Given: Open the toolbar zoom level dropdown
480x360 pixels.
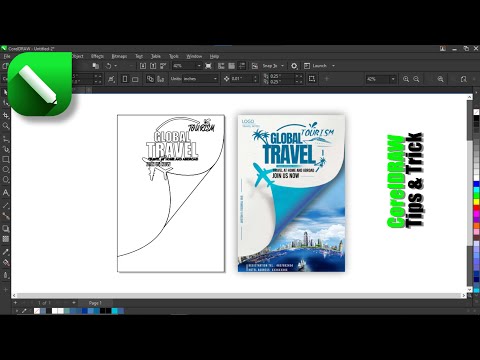Looking at the screenshot, I should pyautogui.click(x=199, y=66).
